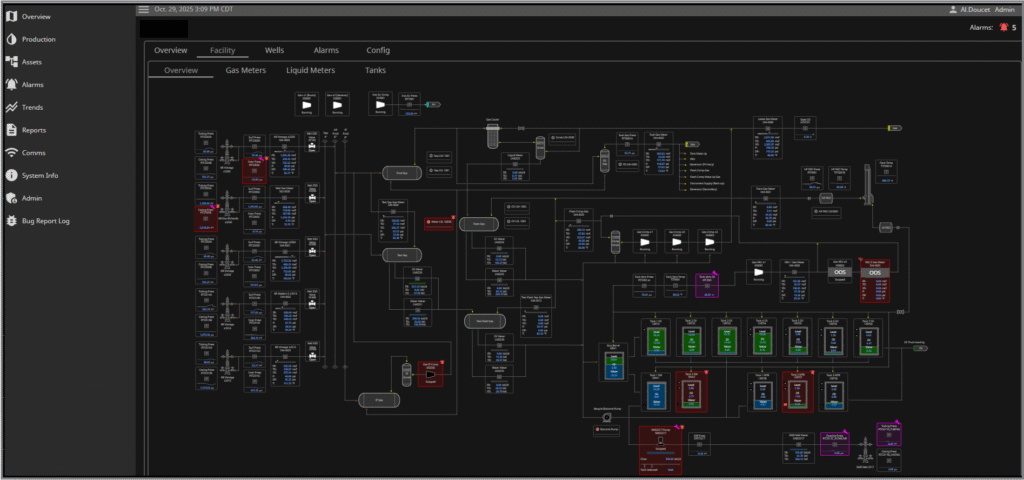Select the Gas Meters sub-tab
Viewport: 1024px width, 480px height.
pos(245,70)
